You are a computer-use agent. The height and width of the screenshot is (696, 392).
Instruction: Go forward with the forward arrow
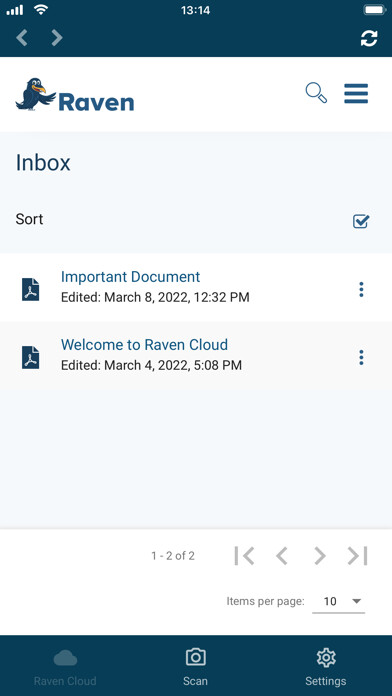(x=57, y=38)
